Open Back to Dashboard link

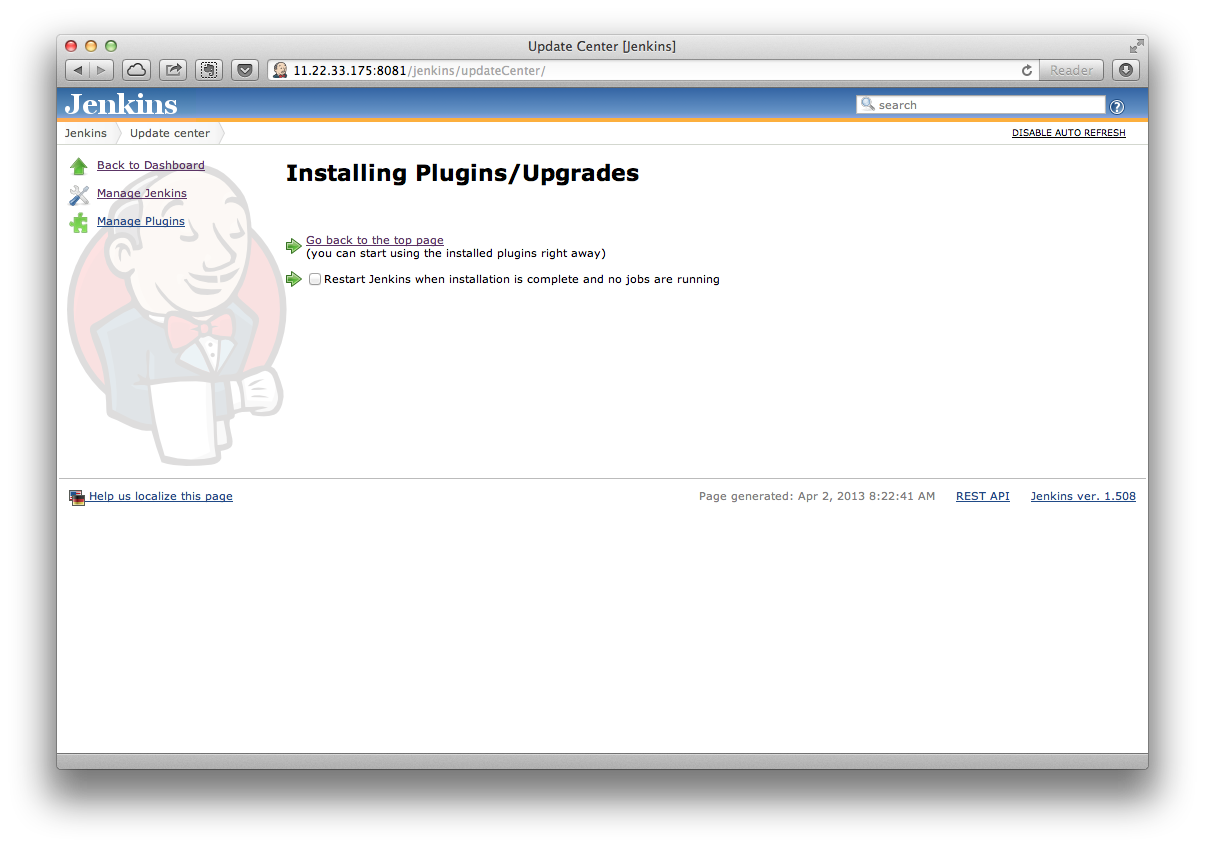pos(151,165)
